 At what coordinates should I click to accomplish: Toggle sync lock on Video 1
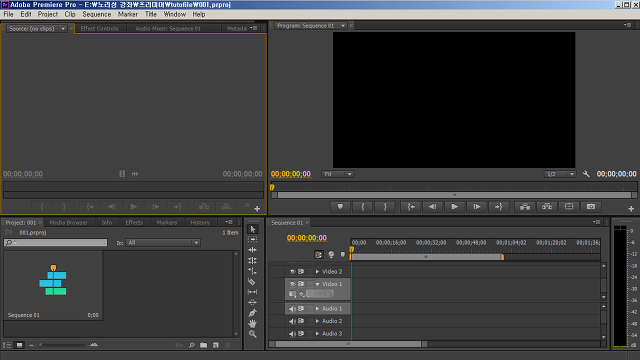pos(301,284)
